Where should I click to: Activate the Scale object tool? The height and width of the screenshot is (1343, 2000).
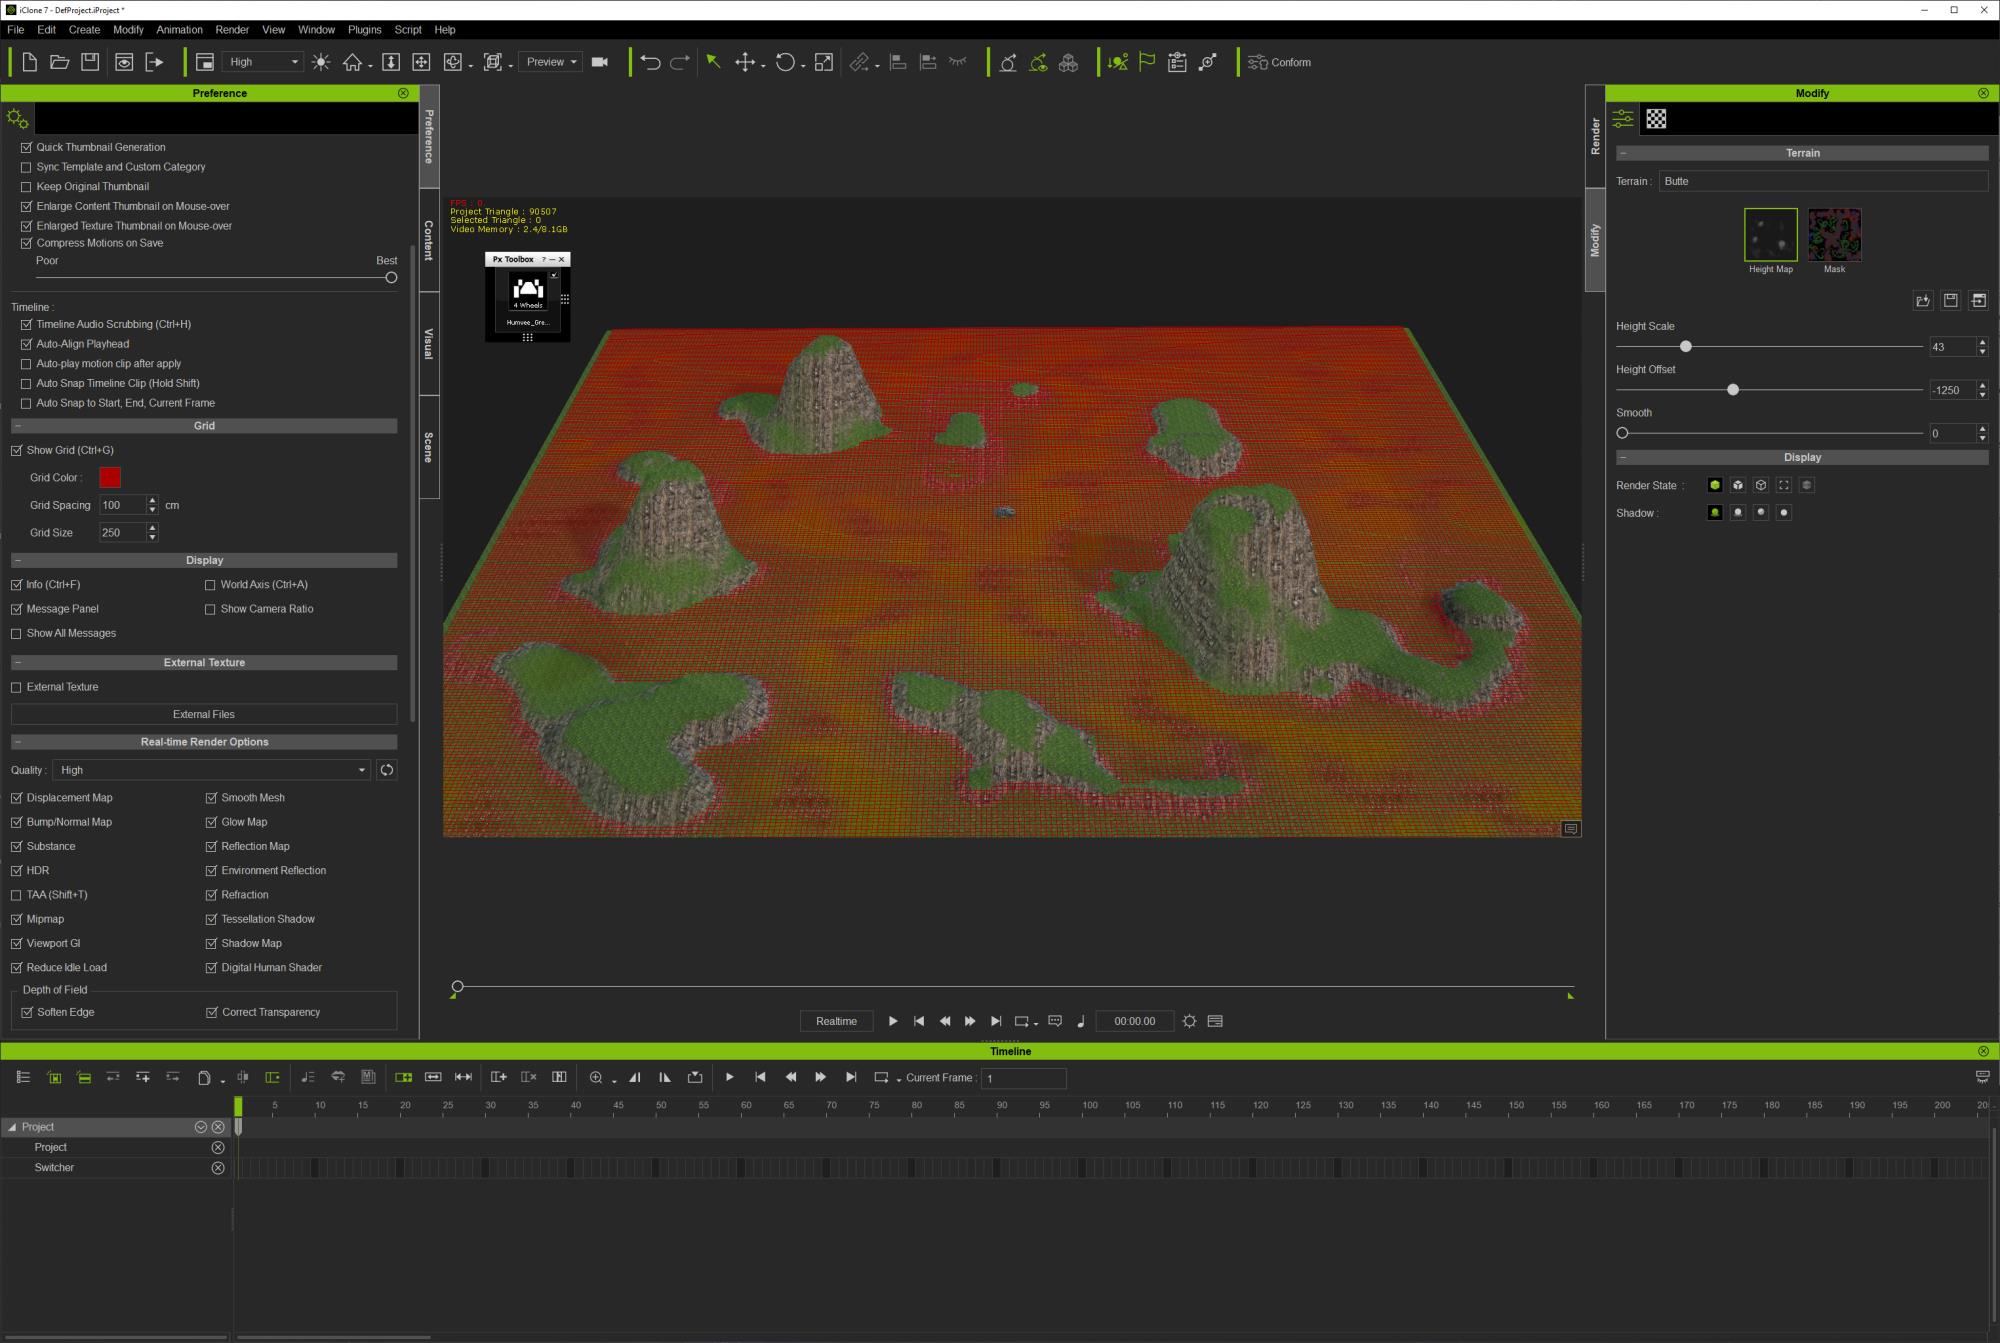click(824, 62)
